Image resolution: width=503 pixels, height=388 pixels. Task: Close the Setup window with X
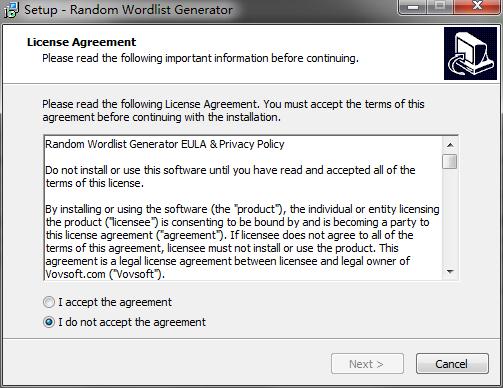click(x=477, y=7)
